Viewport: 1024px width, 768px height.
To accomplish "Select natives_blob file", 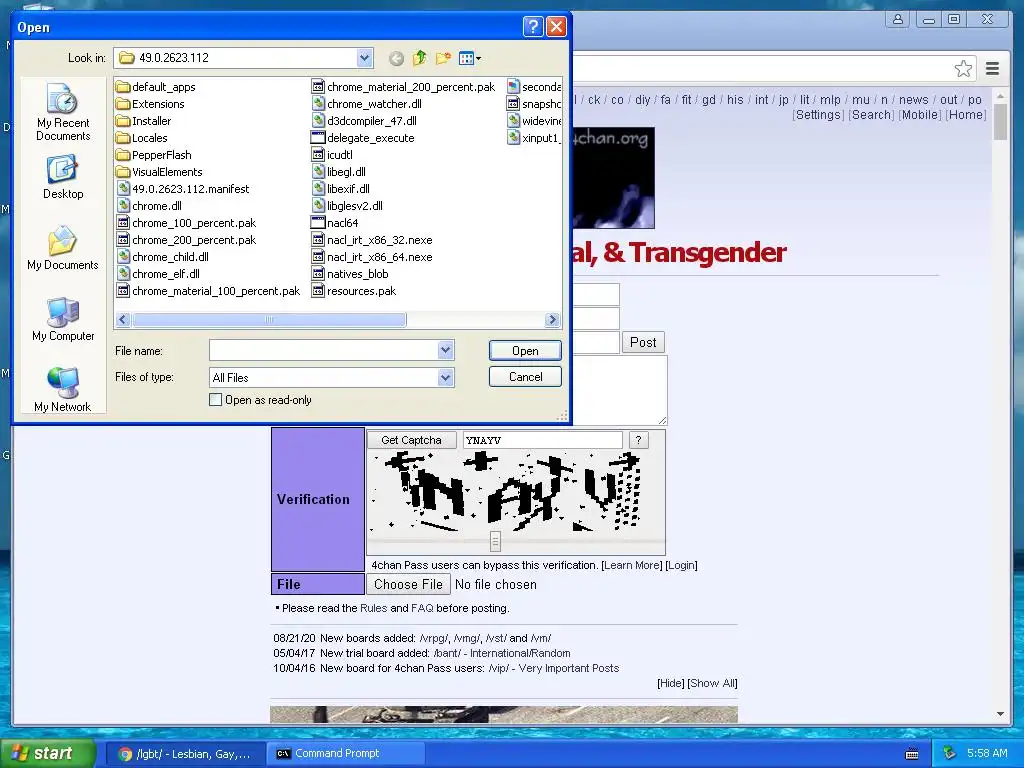I will pos(350,274).
